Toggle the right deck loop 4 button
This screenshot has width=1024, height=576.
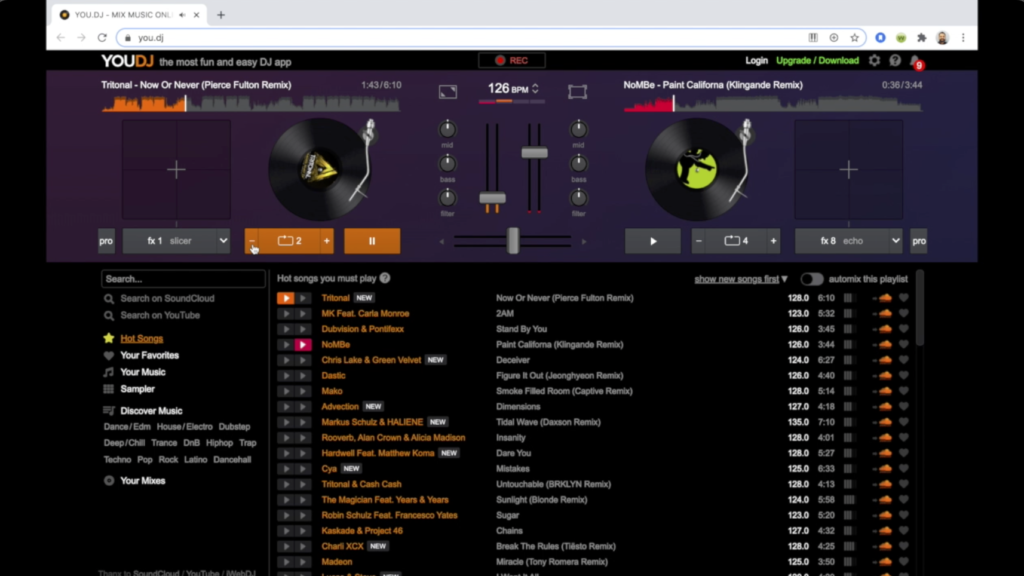point(736,241)
